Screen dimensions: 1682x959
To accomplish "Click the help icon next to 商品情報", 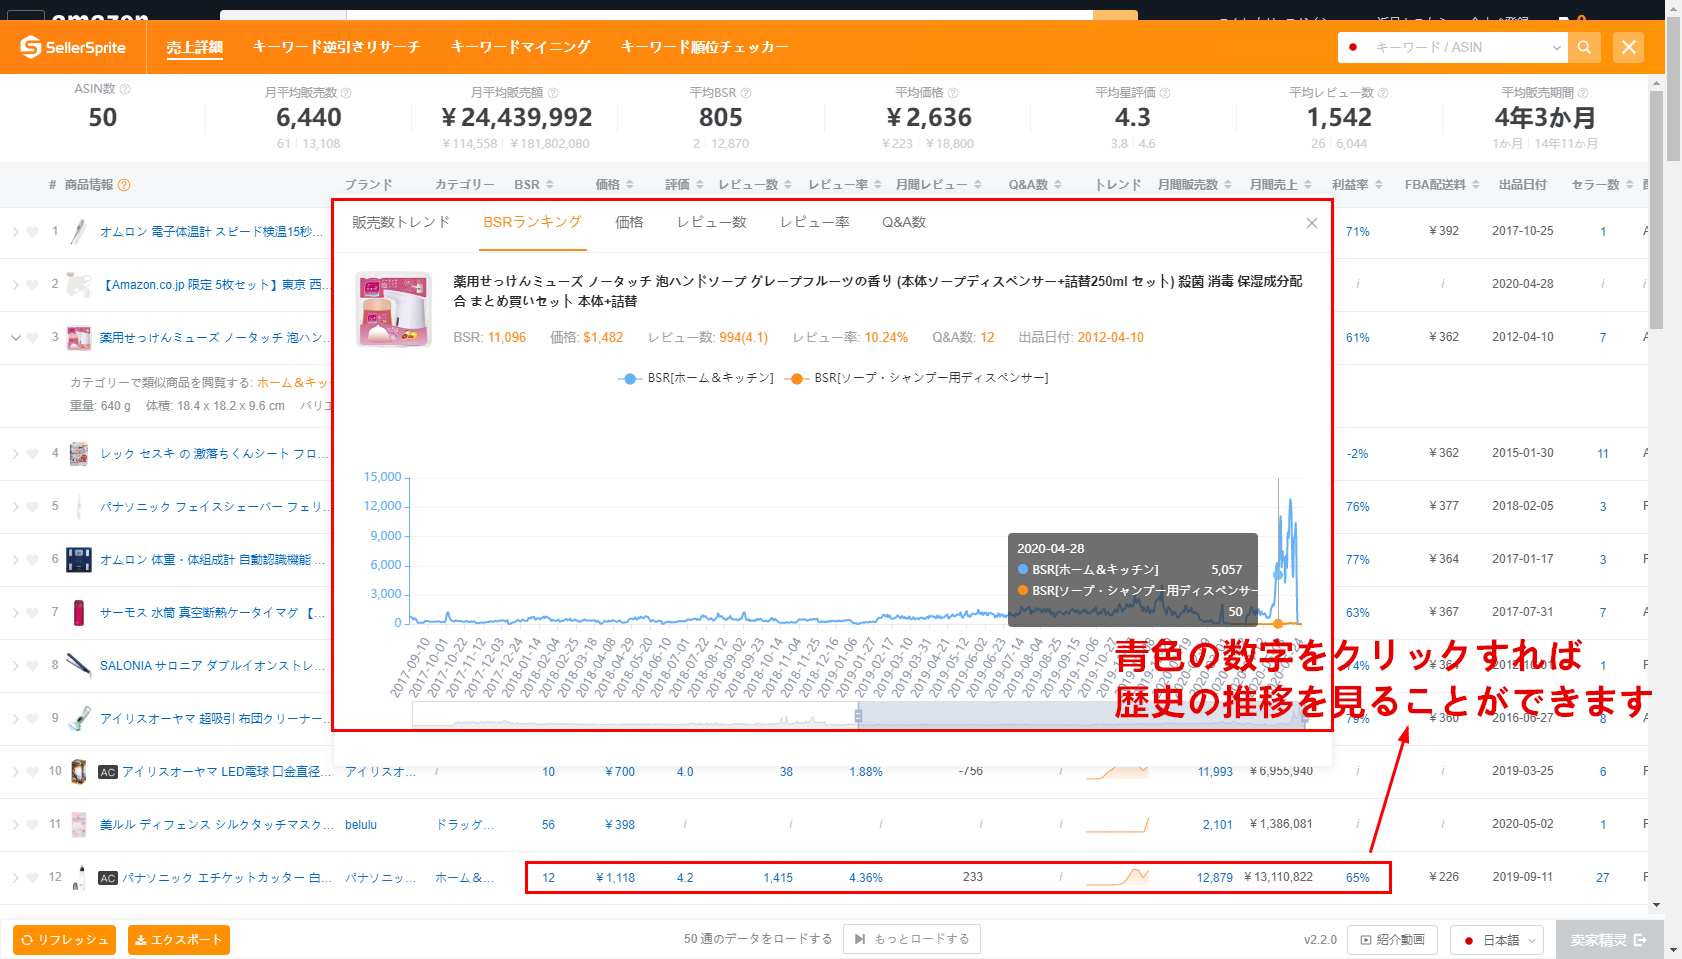I will [124, 185].
